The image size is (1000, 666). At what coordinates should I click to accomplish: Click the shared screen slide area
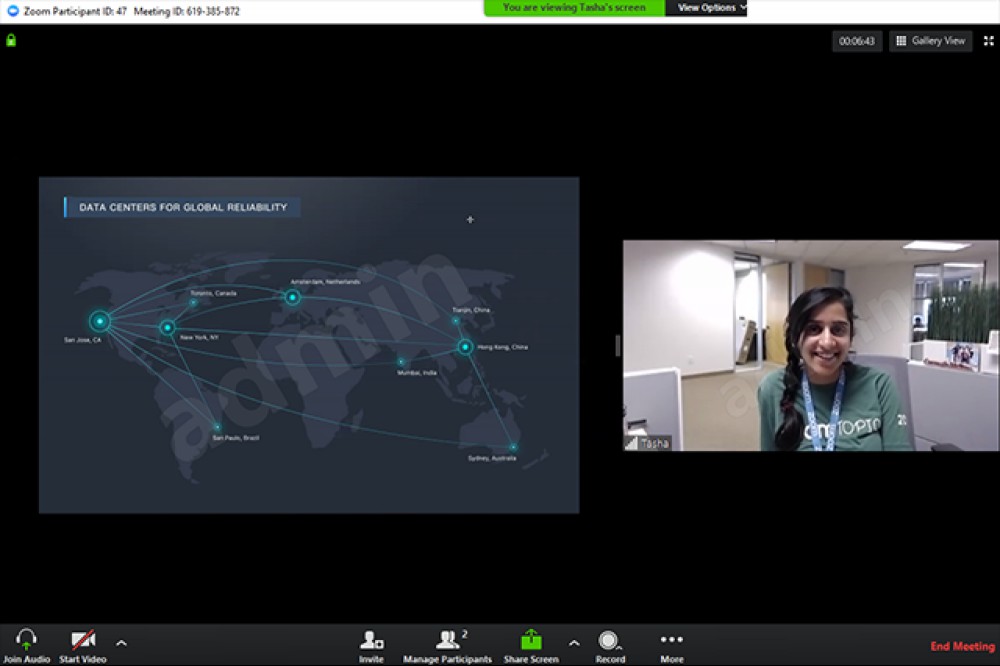coord(309,345)
